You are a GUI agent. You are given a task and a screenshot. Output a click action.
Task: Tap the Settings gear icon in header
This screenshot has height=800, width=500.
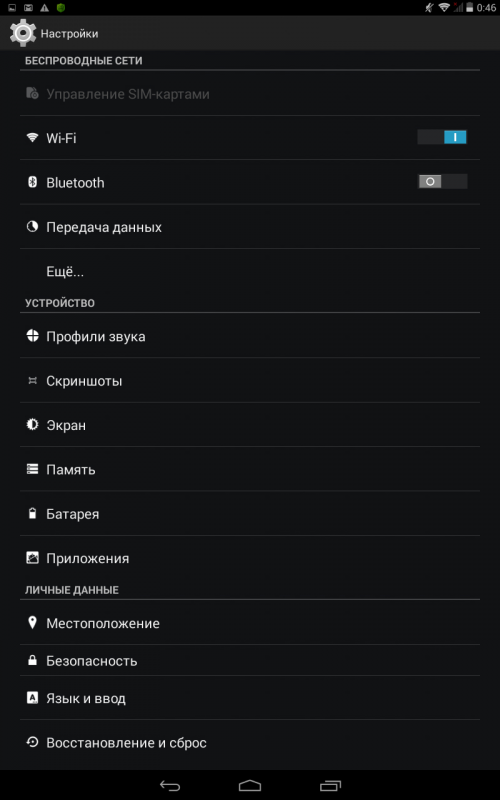click(23, 33)
